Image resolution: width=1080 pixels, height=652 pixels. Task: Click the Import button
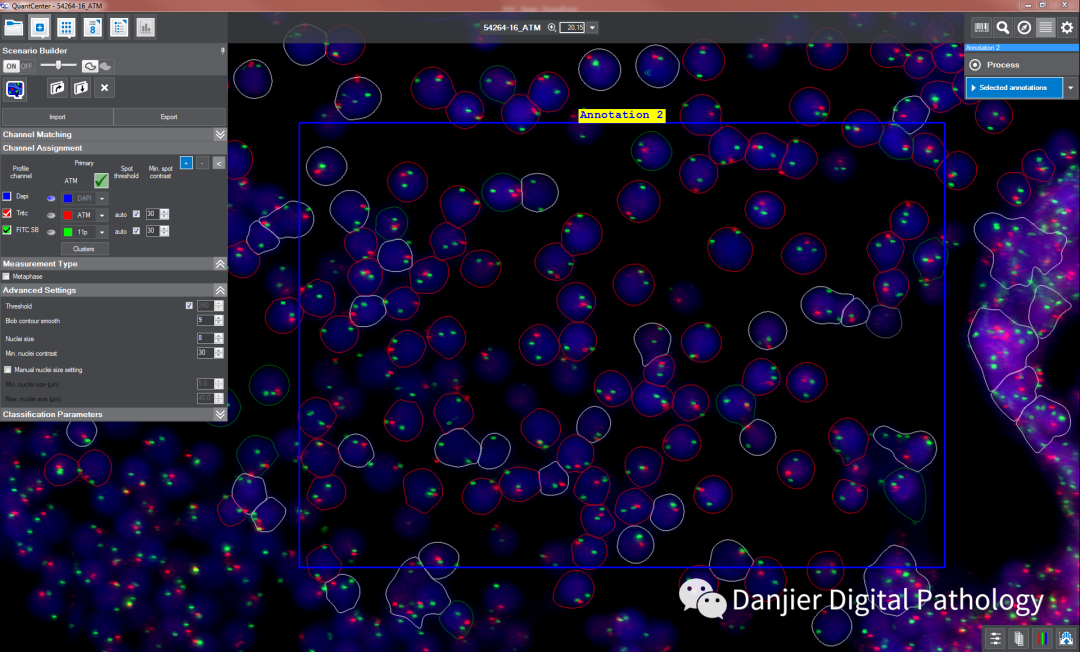[x=57, y=116]
